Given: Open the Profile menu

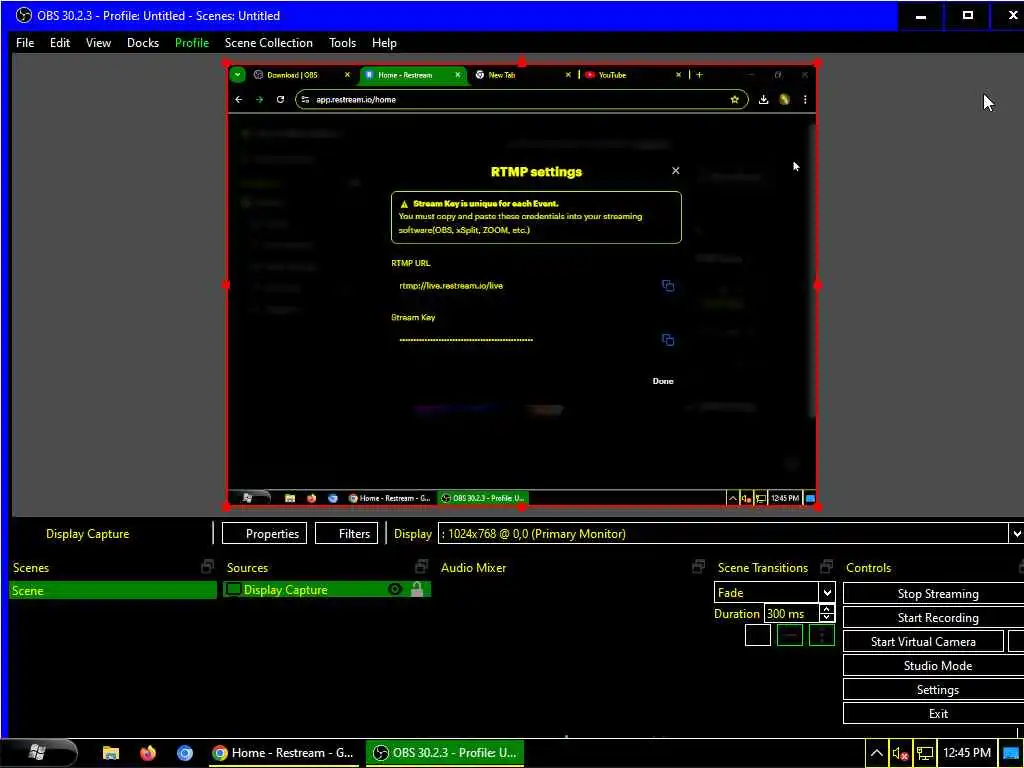Looking at the screenshot, I should click(191, 42).
